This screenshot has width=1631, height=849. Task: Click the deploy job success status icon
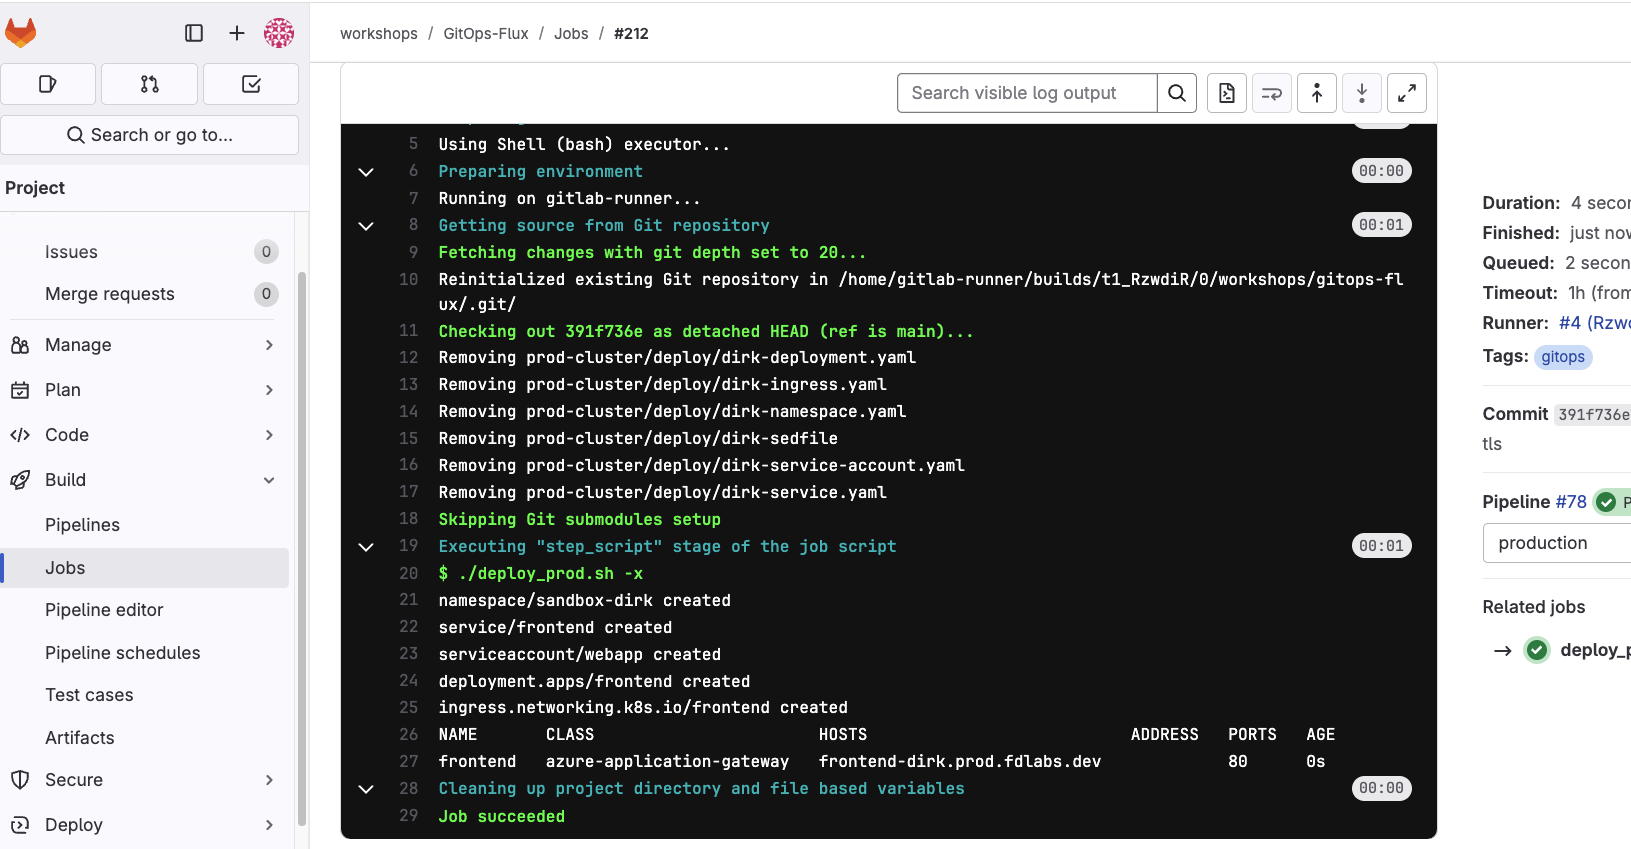click(x=1537, y=650)
